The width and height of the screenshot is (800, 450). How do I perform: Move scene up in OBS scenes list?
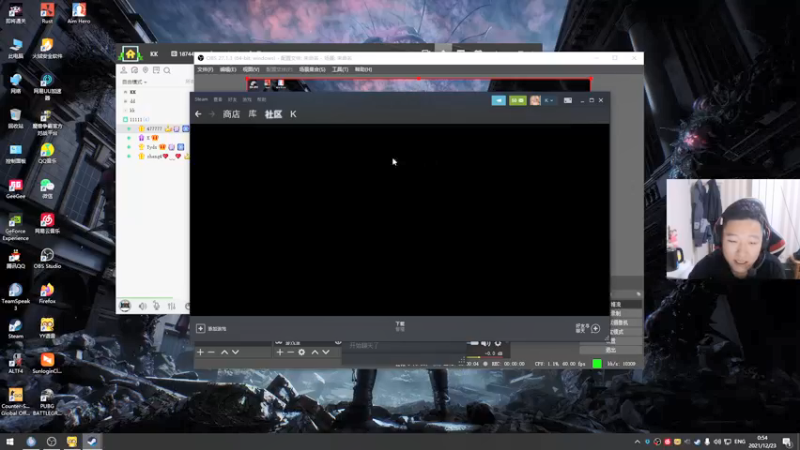tap(224, 352)
